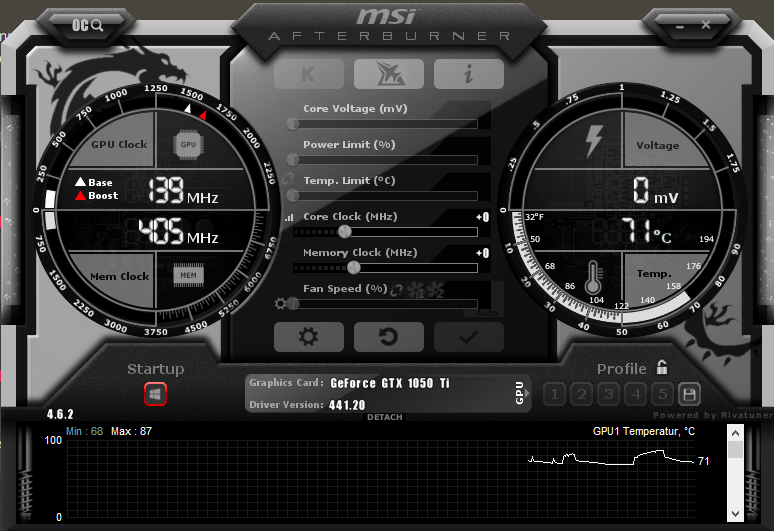
Task: Click the MEM chip icon in gauge
Action: (188, 275)
